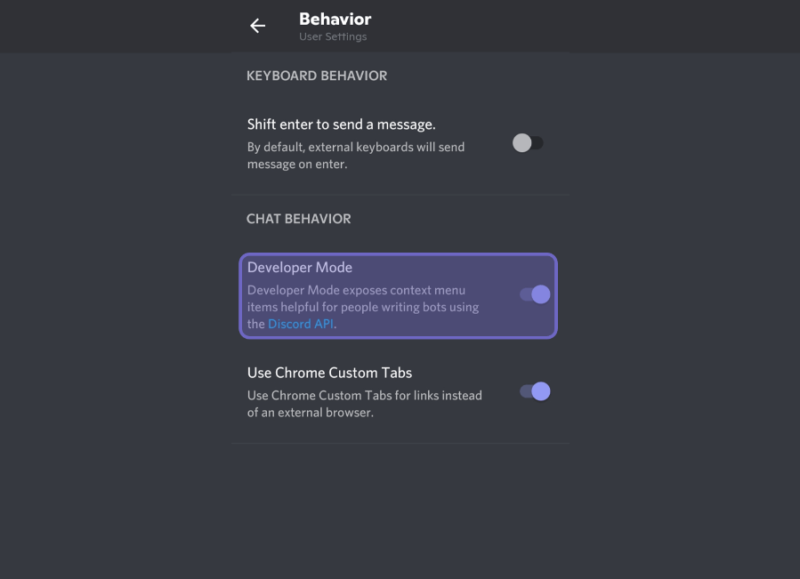Click the Shift enter to send a message label
Viewport: 800px width, 579px height.
(x=341, y=124)
